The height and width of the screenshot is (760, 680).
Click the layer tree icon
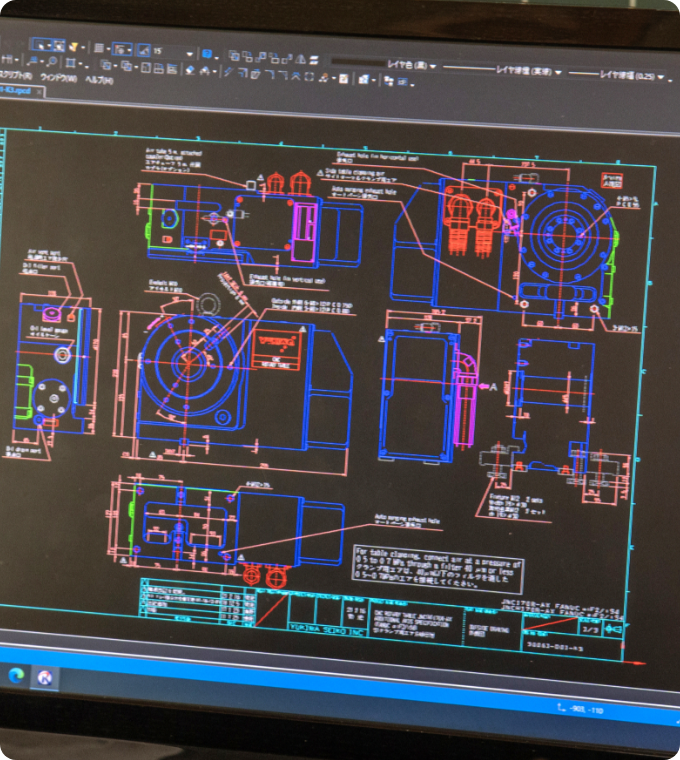click(389, 80)
